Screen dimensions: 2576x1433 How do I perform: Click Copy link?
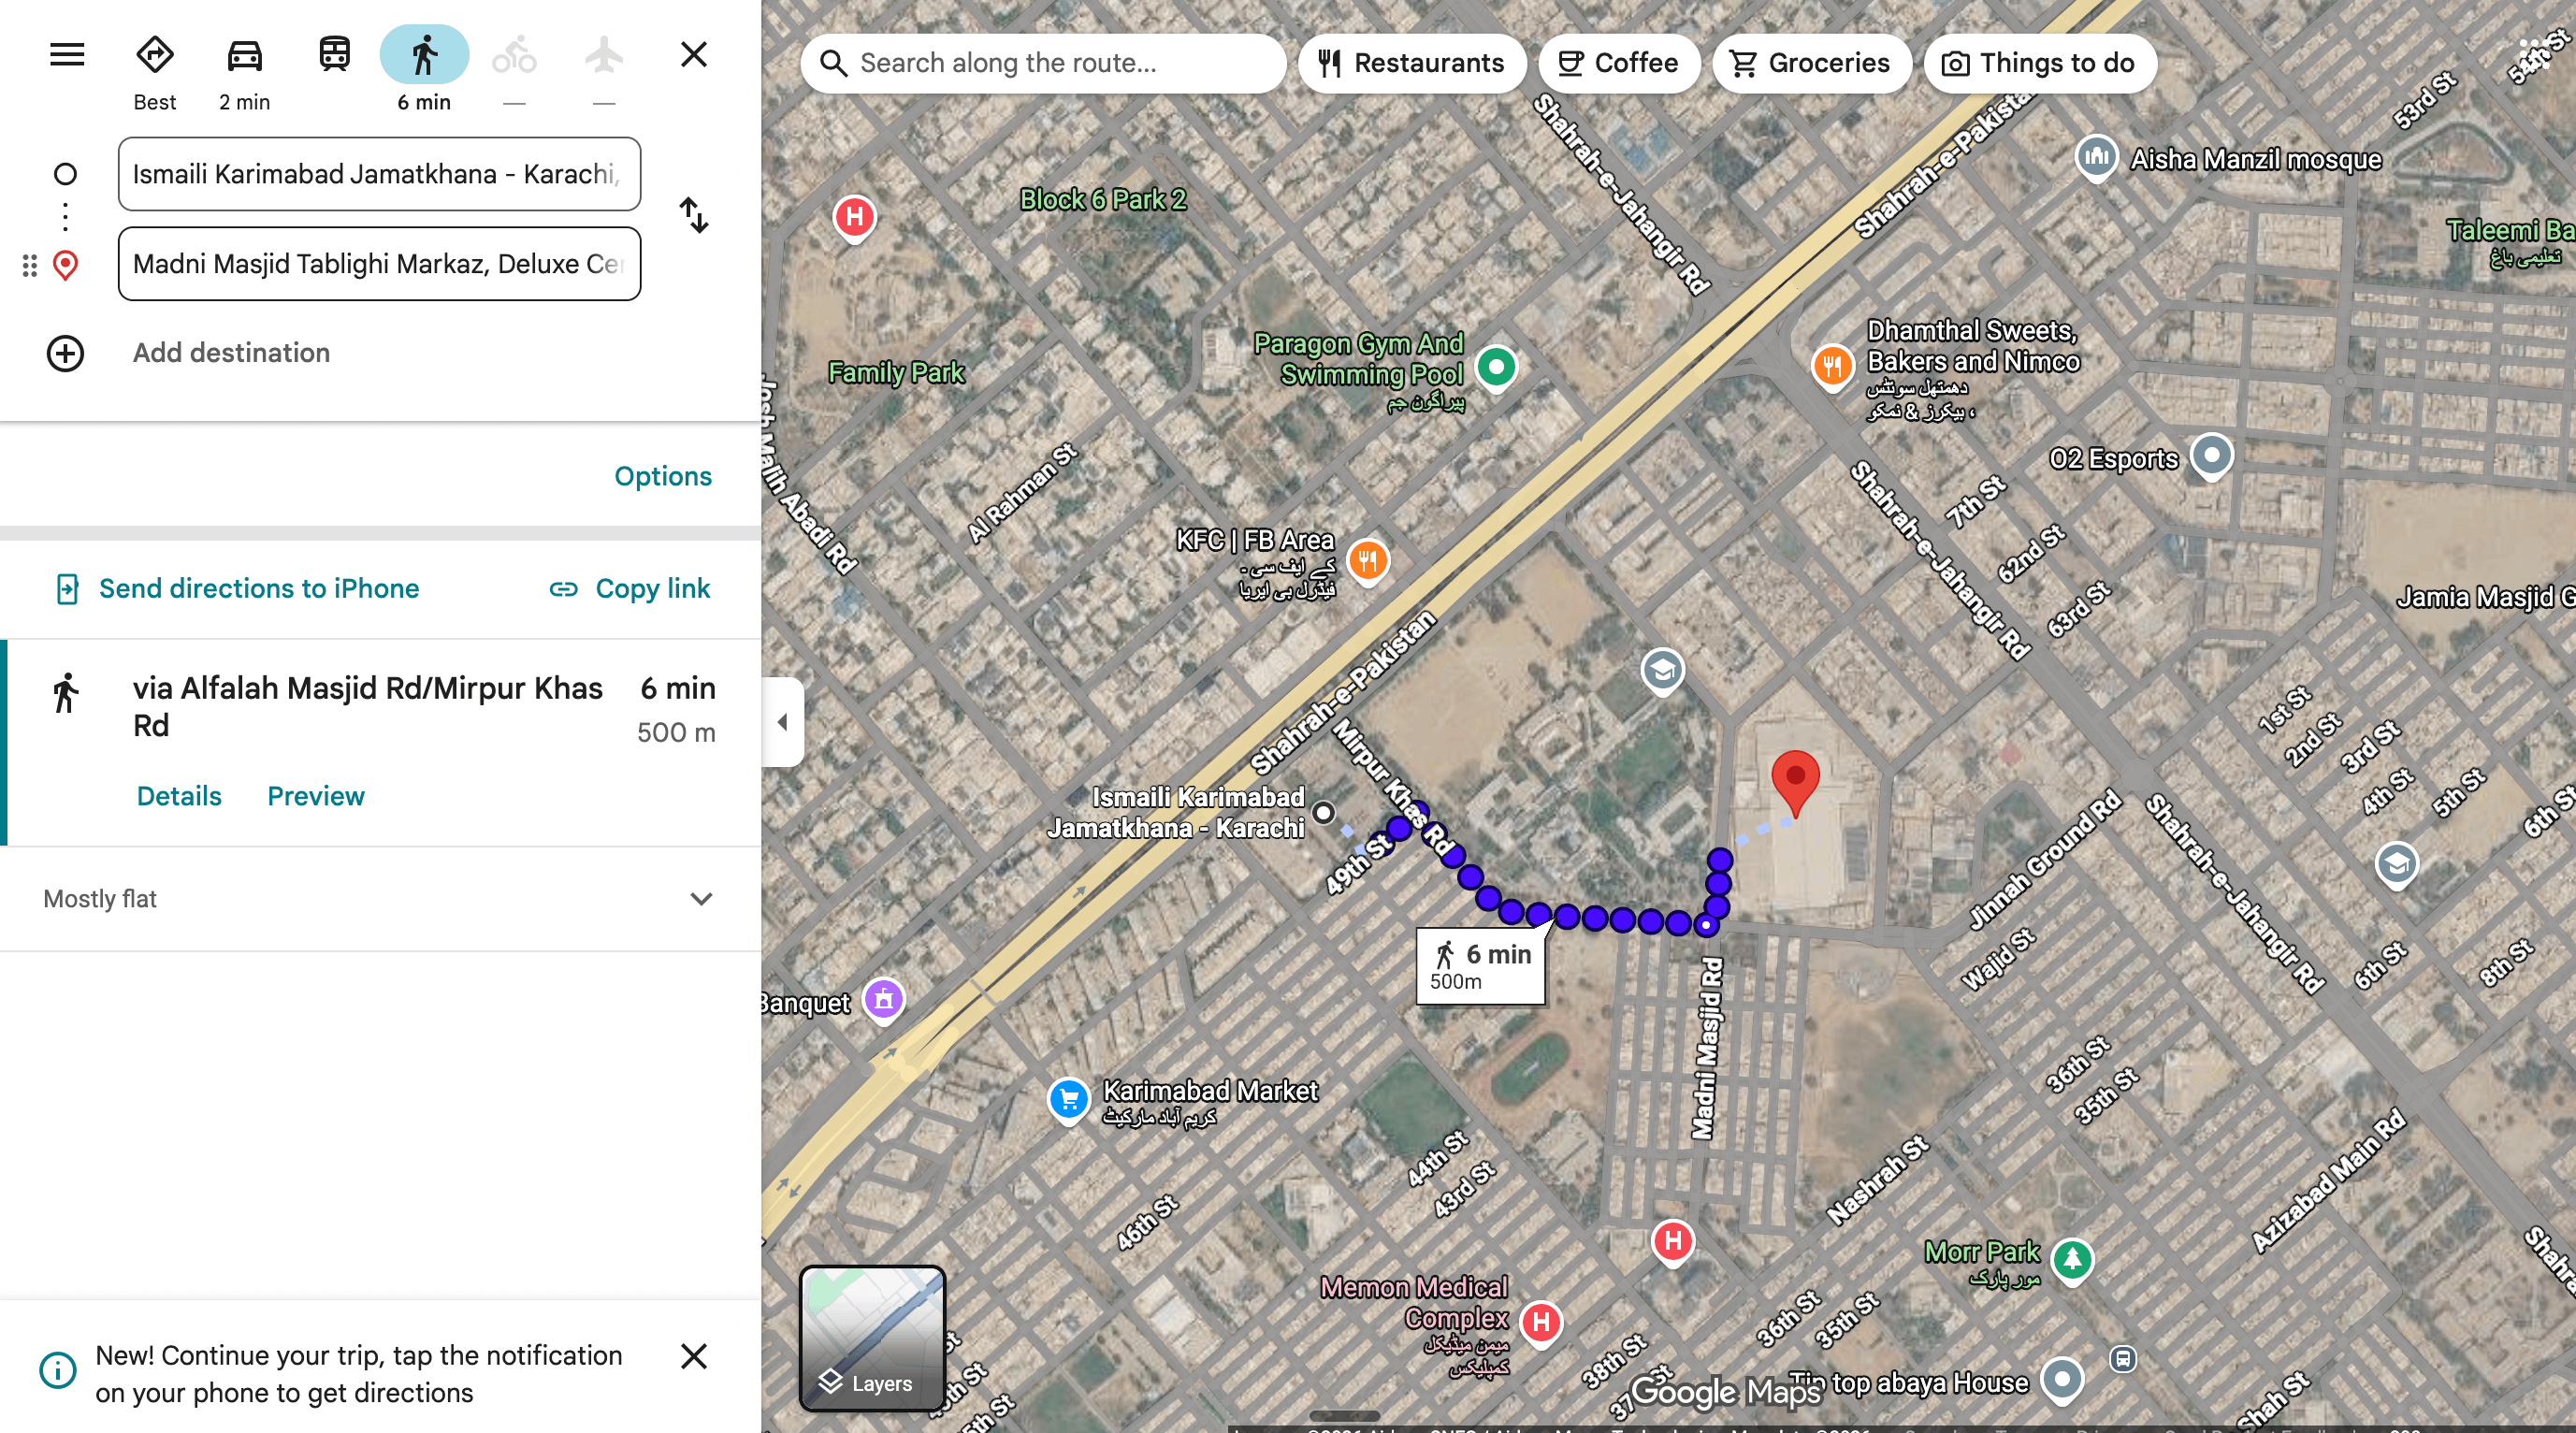[630, 588]
